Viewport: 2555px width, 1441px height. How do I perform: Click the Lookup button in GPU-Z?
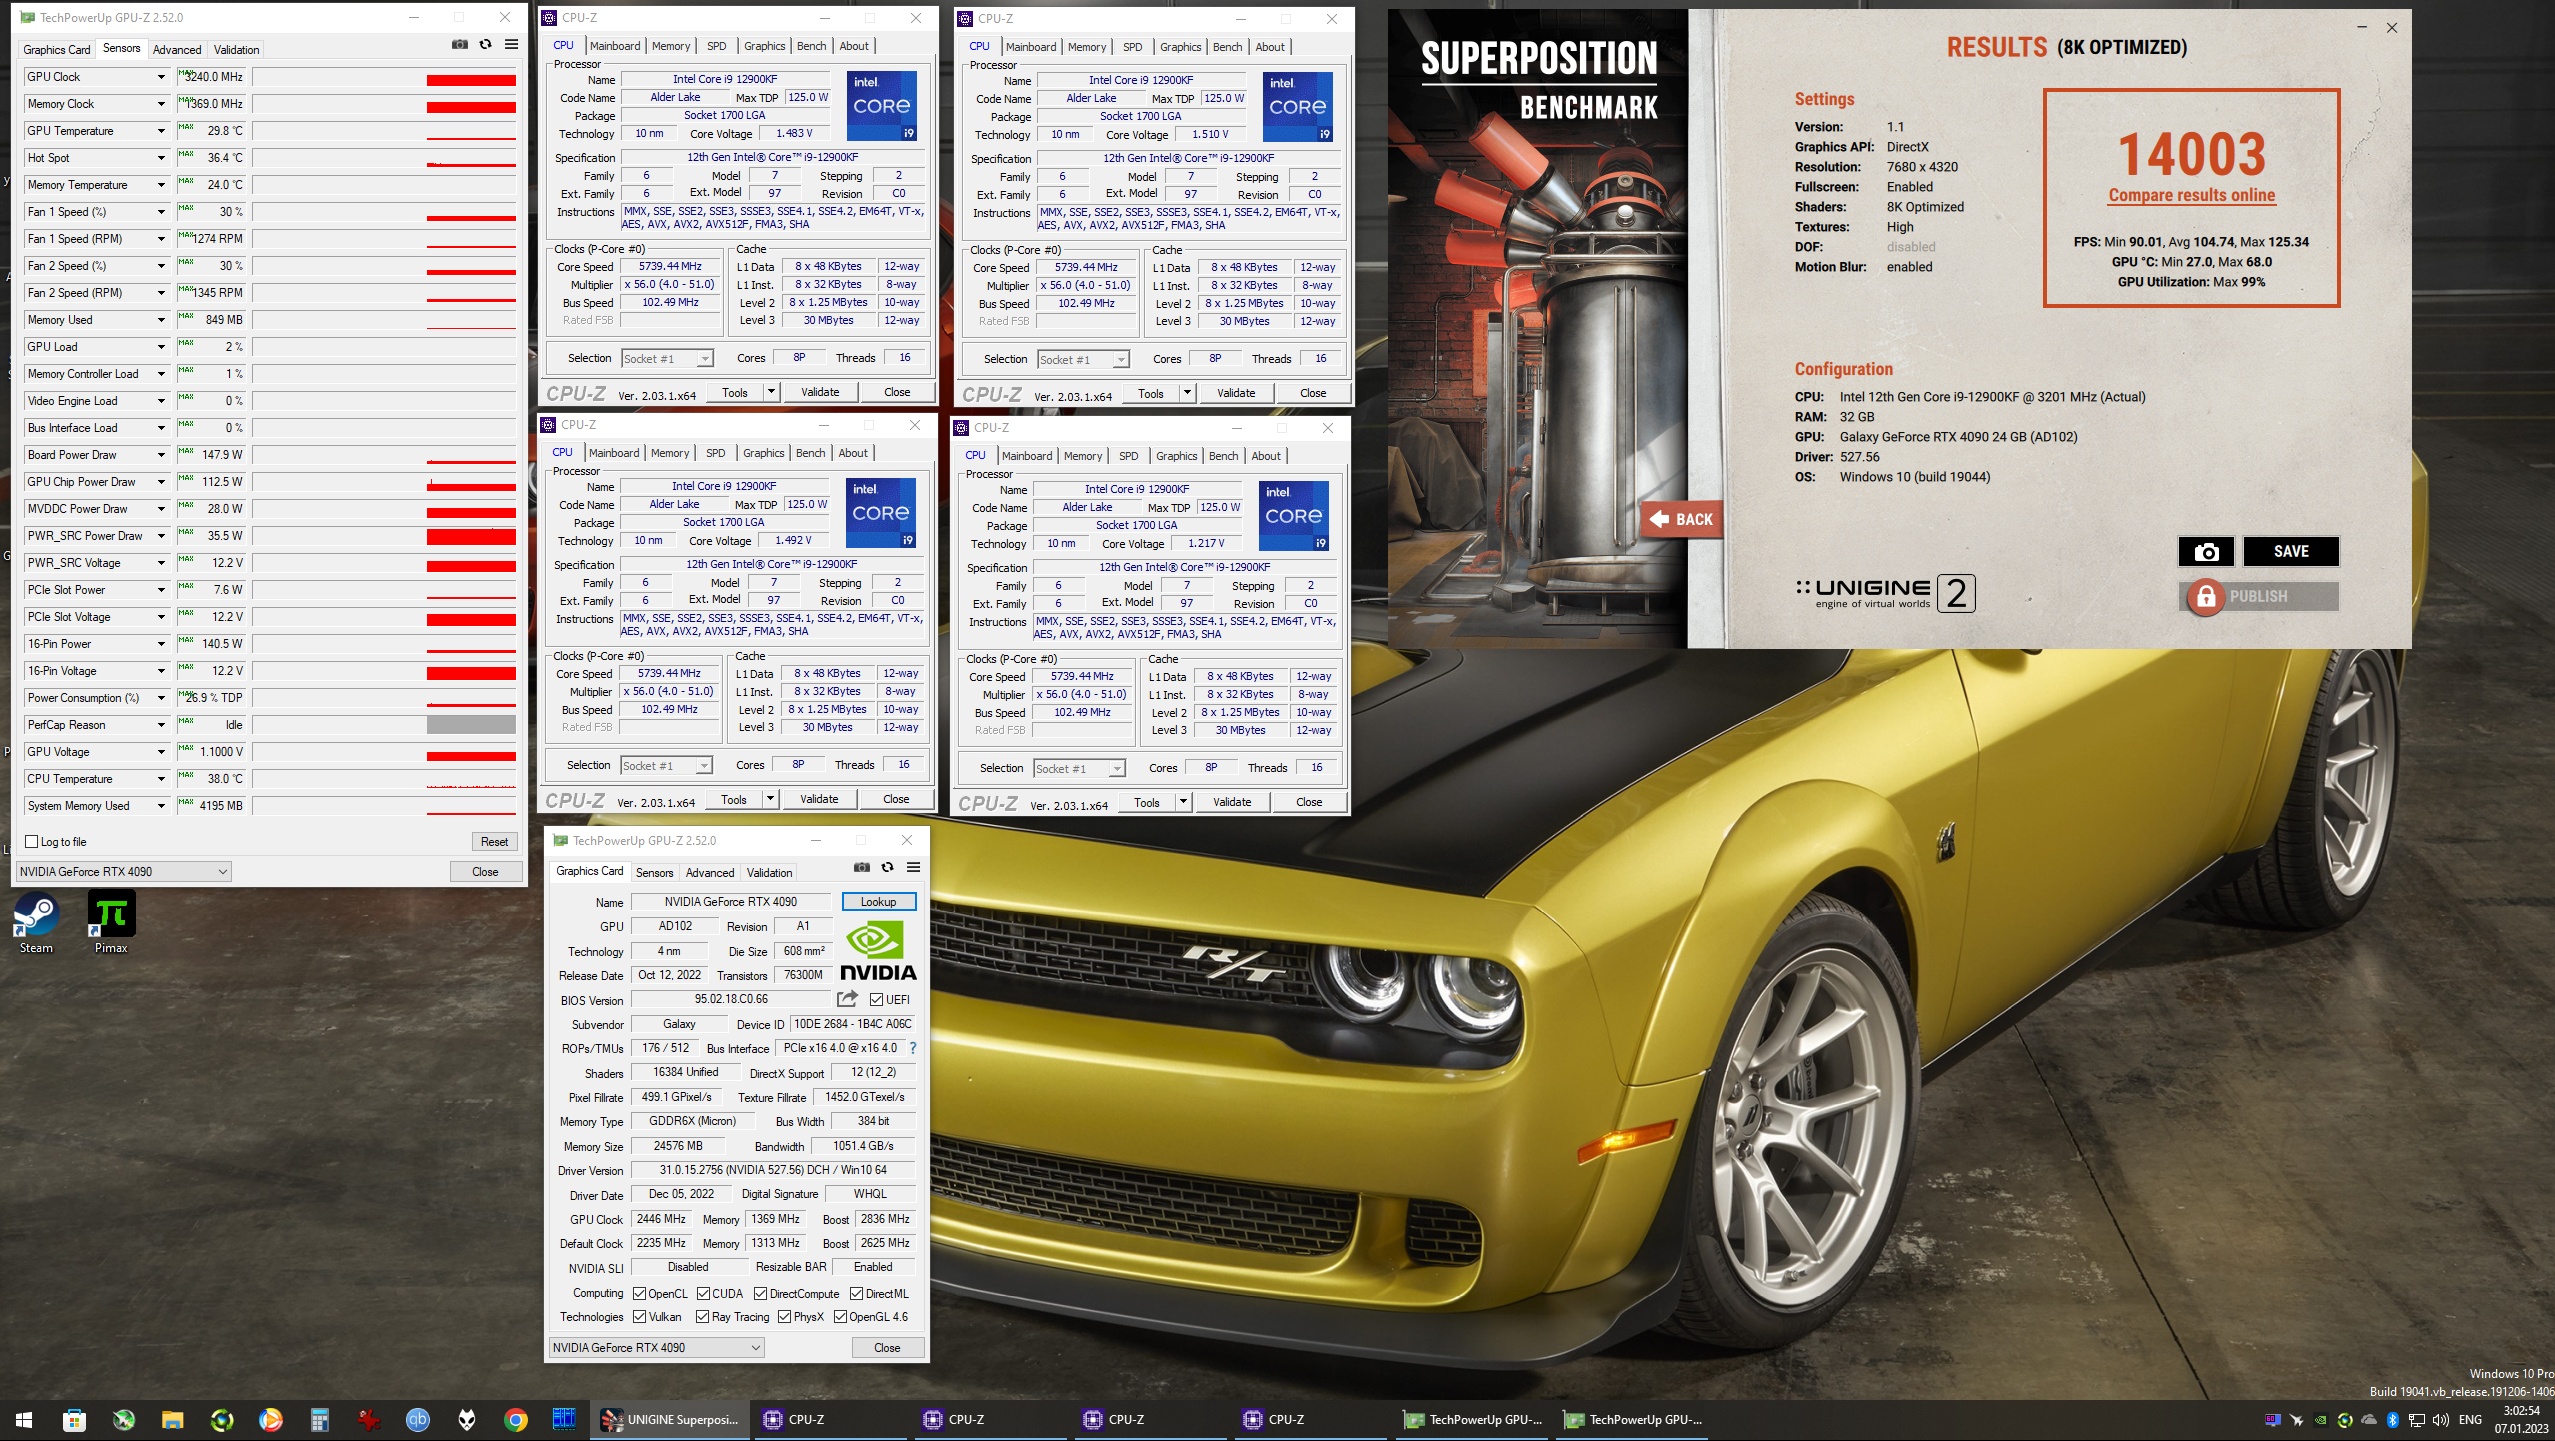point(878,902)
